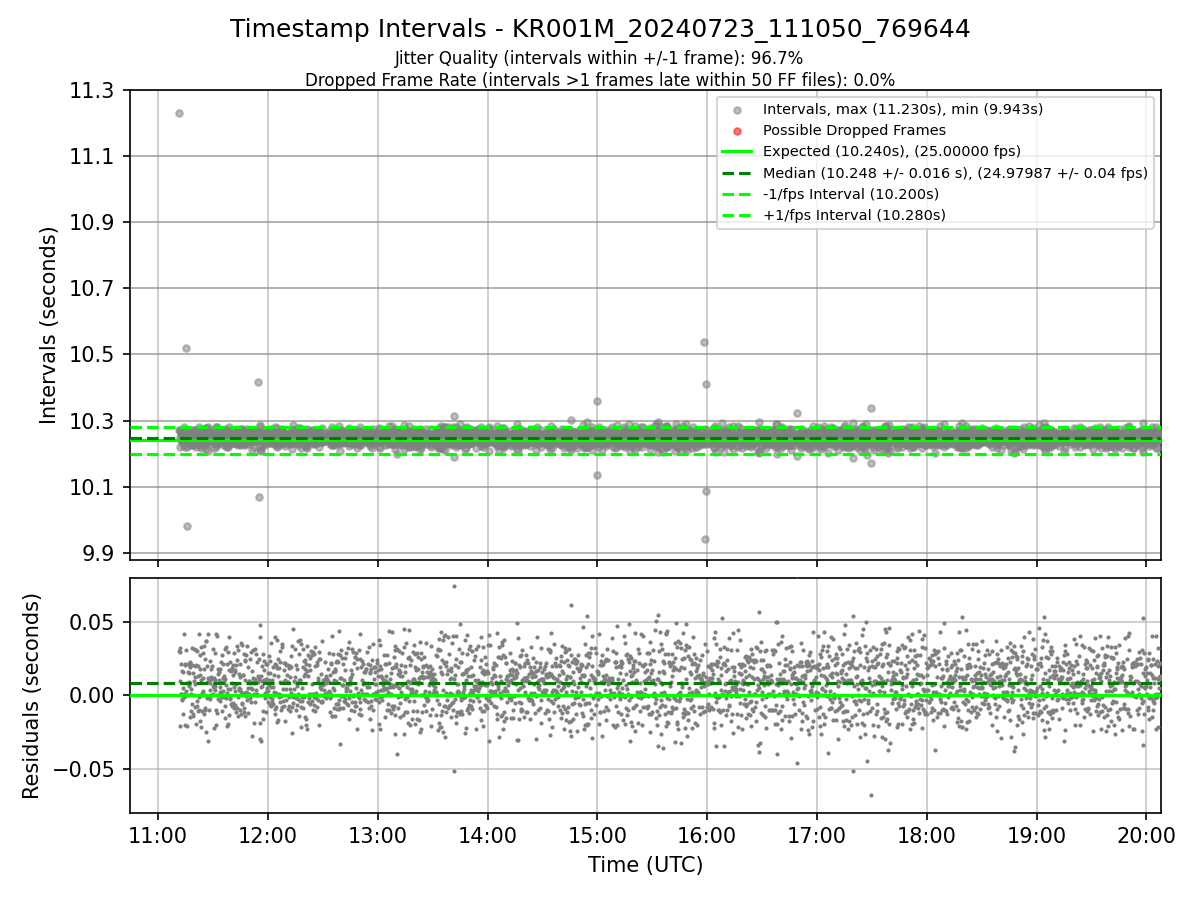Click the 'Intervals (seconds)' y-axis label
1200x900 pixels.
coord(49,325)
